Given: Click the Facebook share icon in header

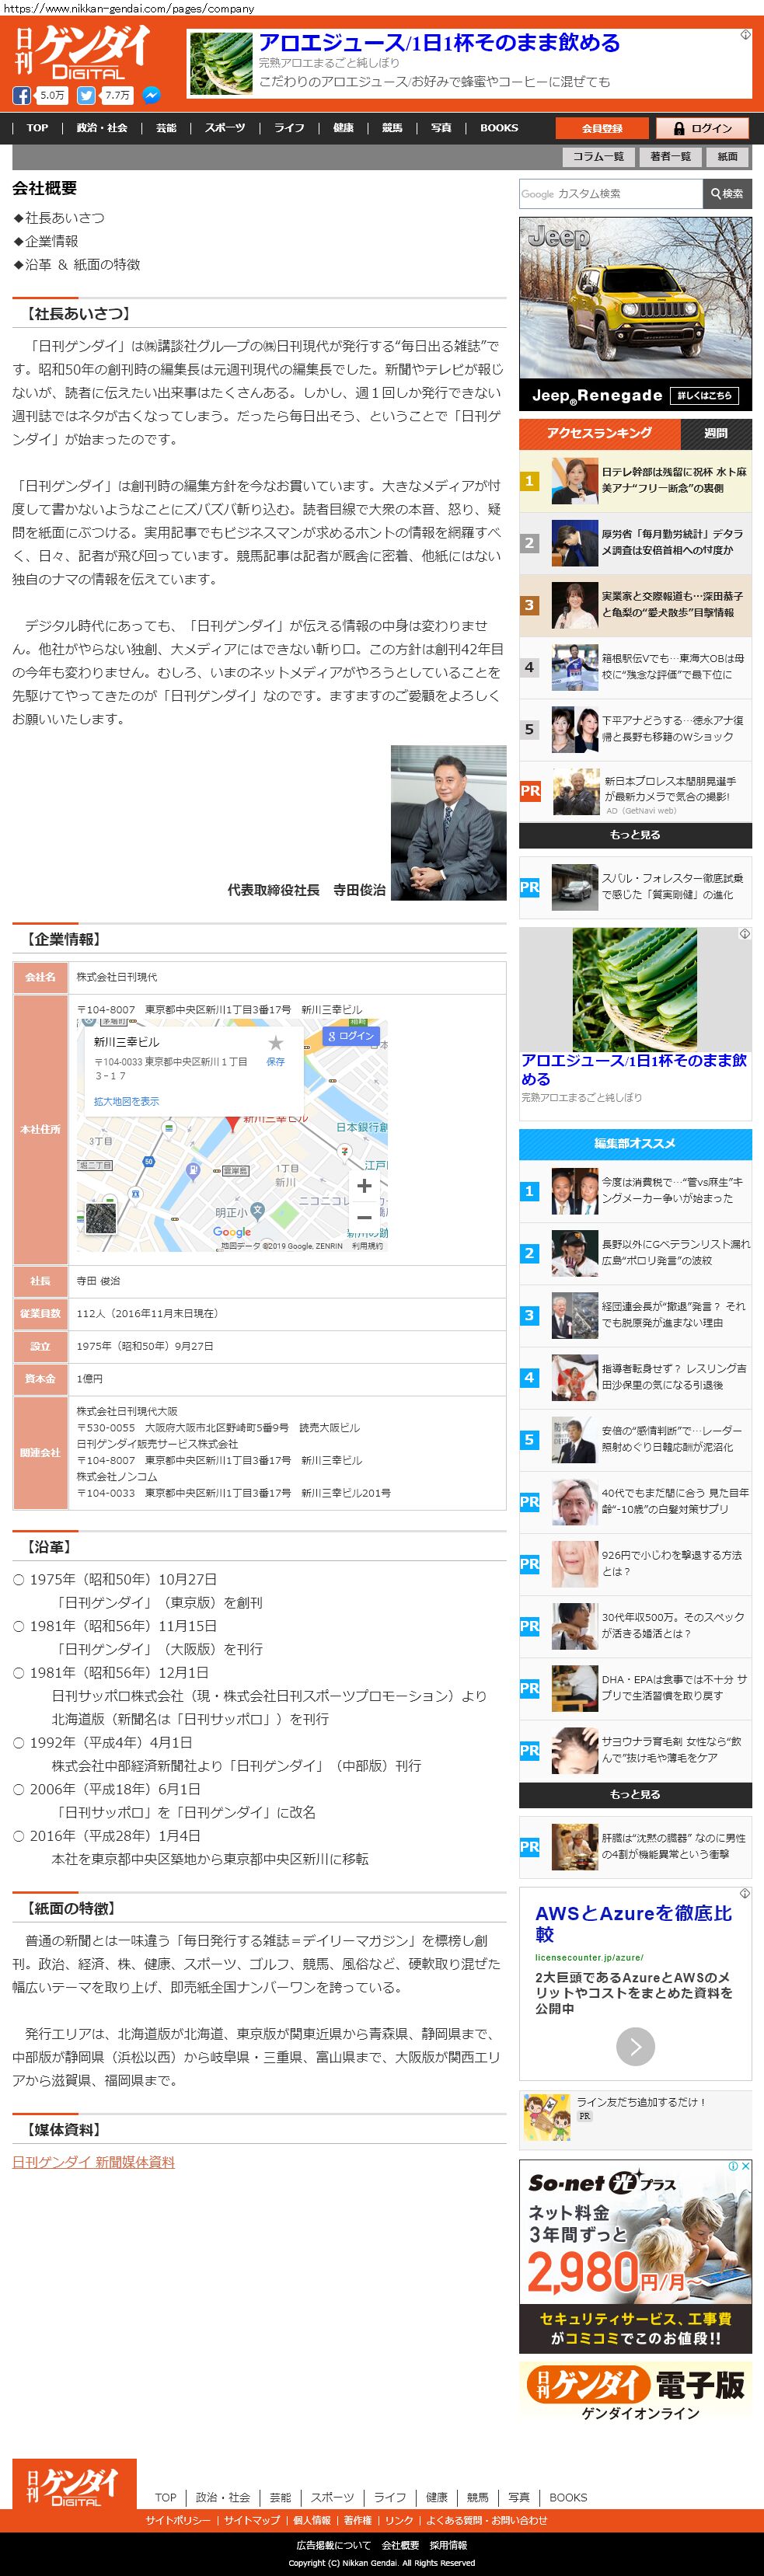Looking at the screenshot, I should [x=21, y=96].
